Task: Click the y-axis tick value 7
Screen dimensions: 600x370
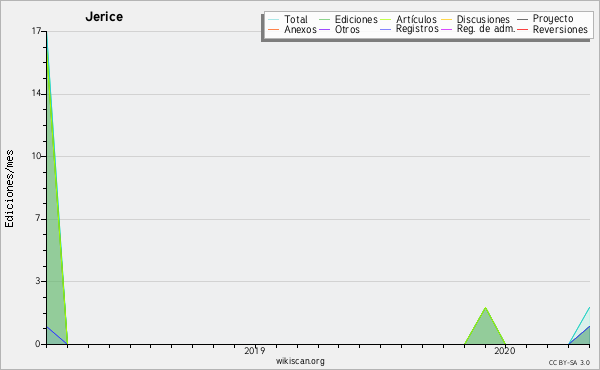Action: point(38,218)
